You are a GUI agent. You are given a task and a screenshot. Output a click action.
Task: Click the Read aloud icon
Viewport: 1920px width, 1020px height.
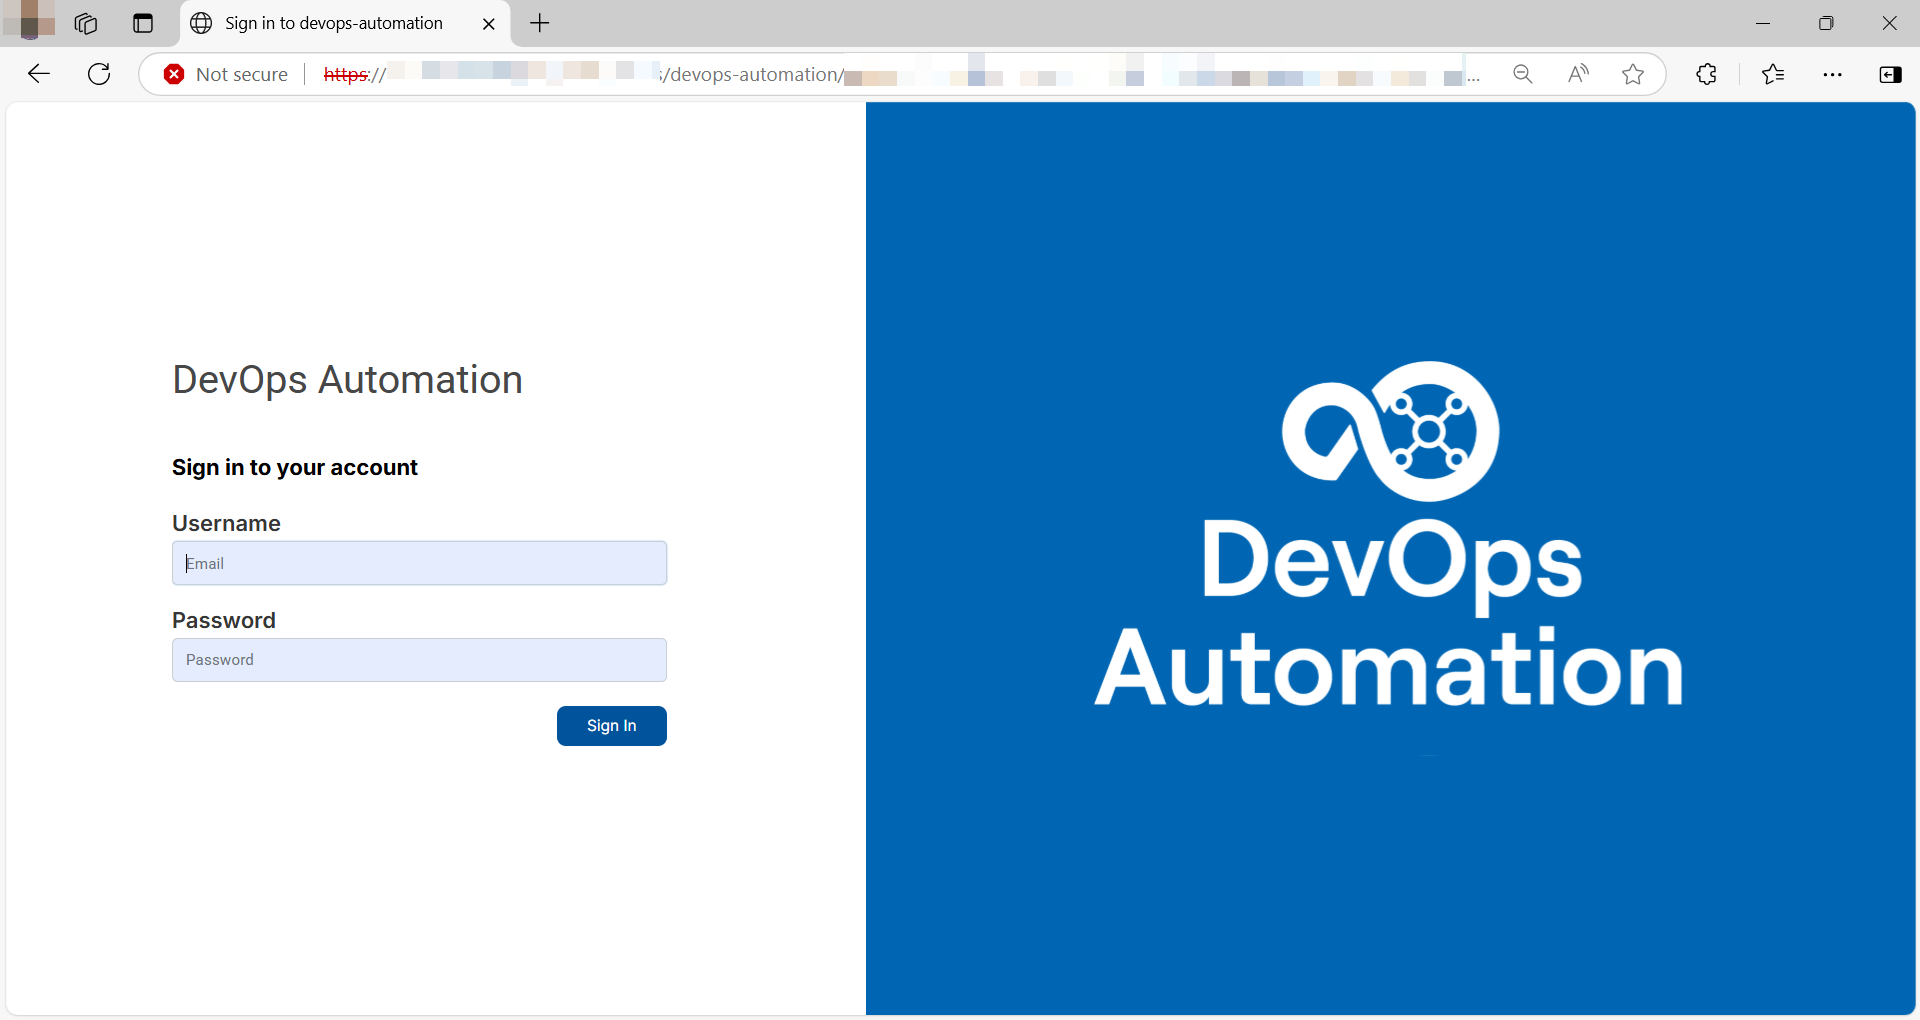[x=1578, y=74]
